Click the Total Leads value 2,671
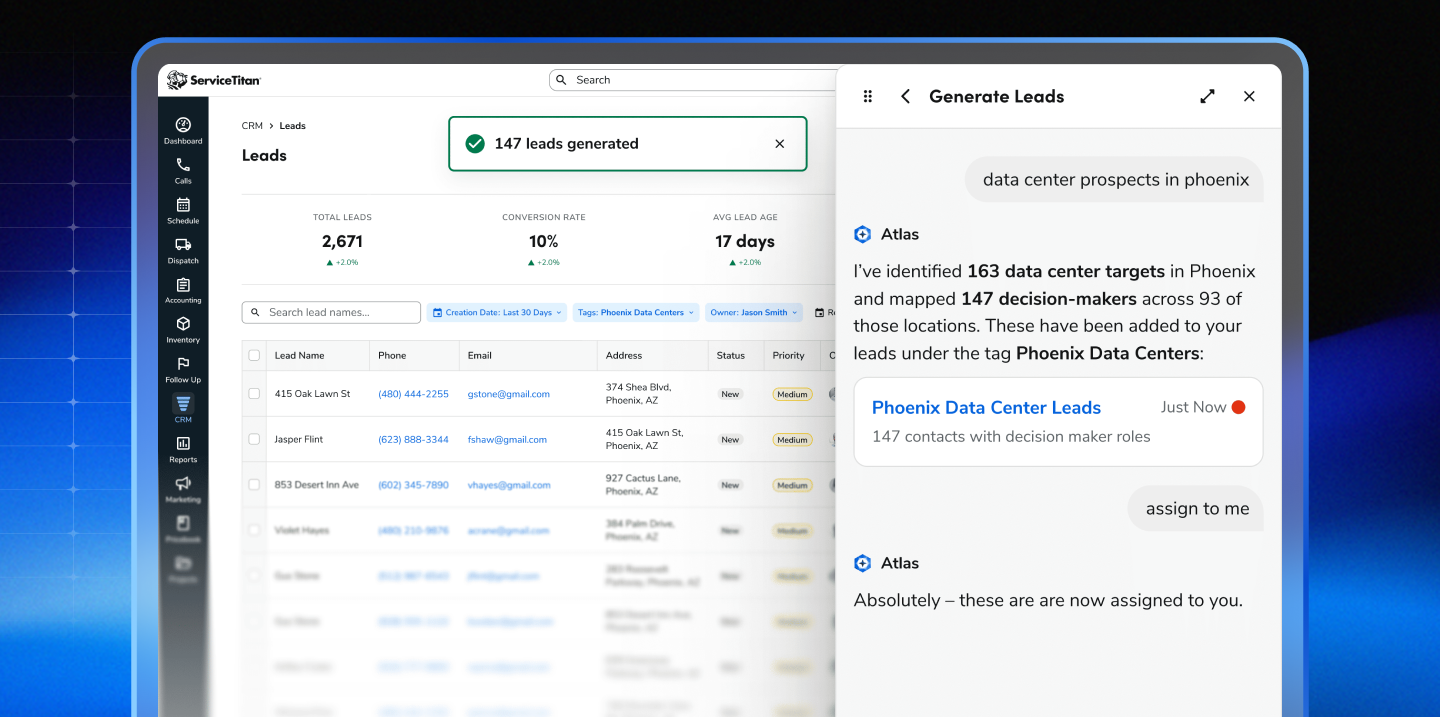1440x717 pixels. coord(342,241)
